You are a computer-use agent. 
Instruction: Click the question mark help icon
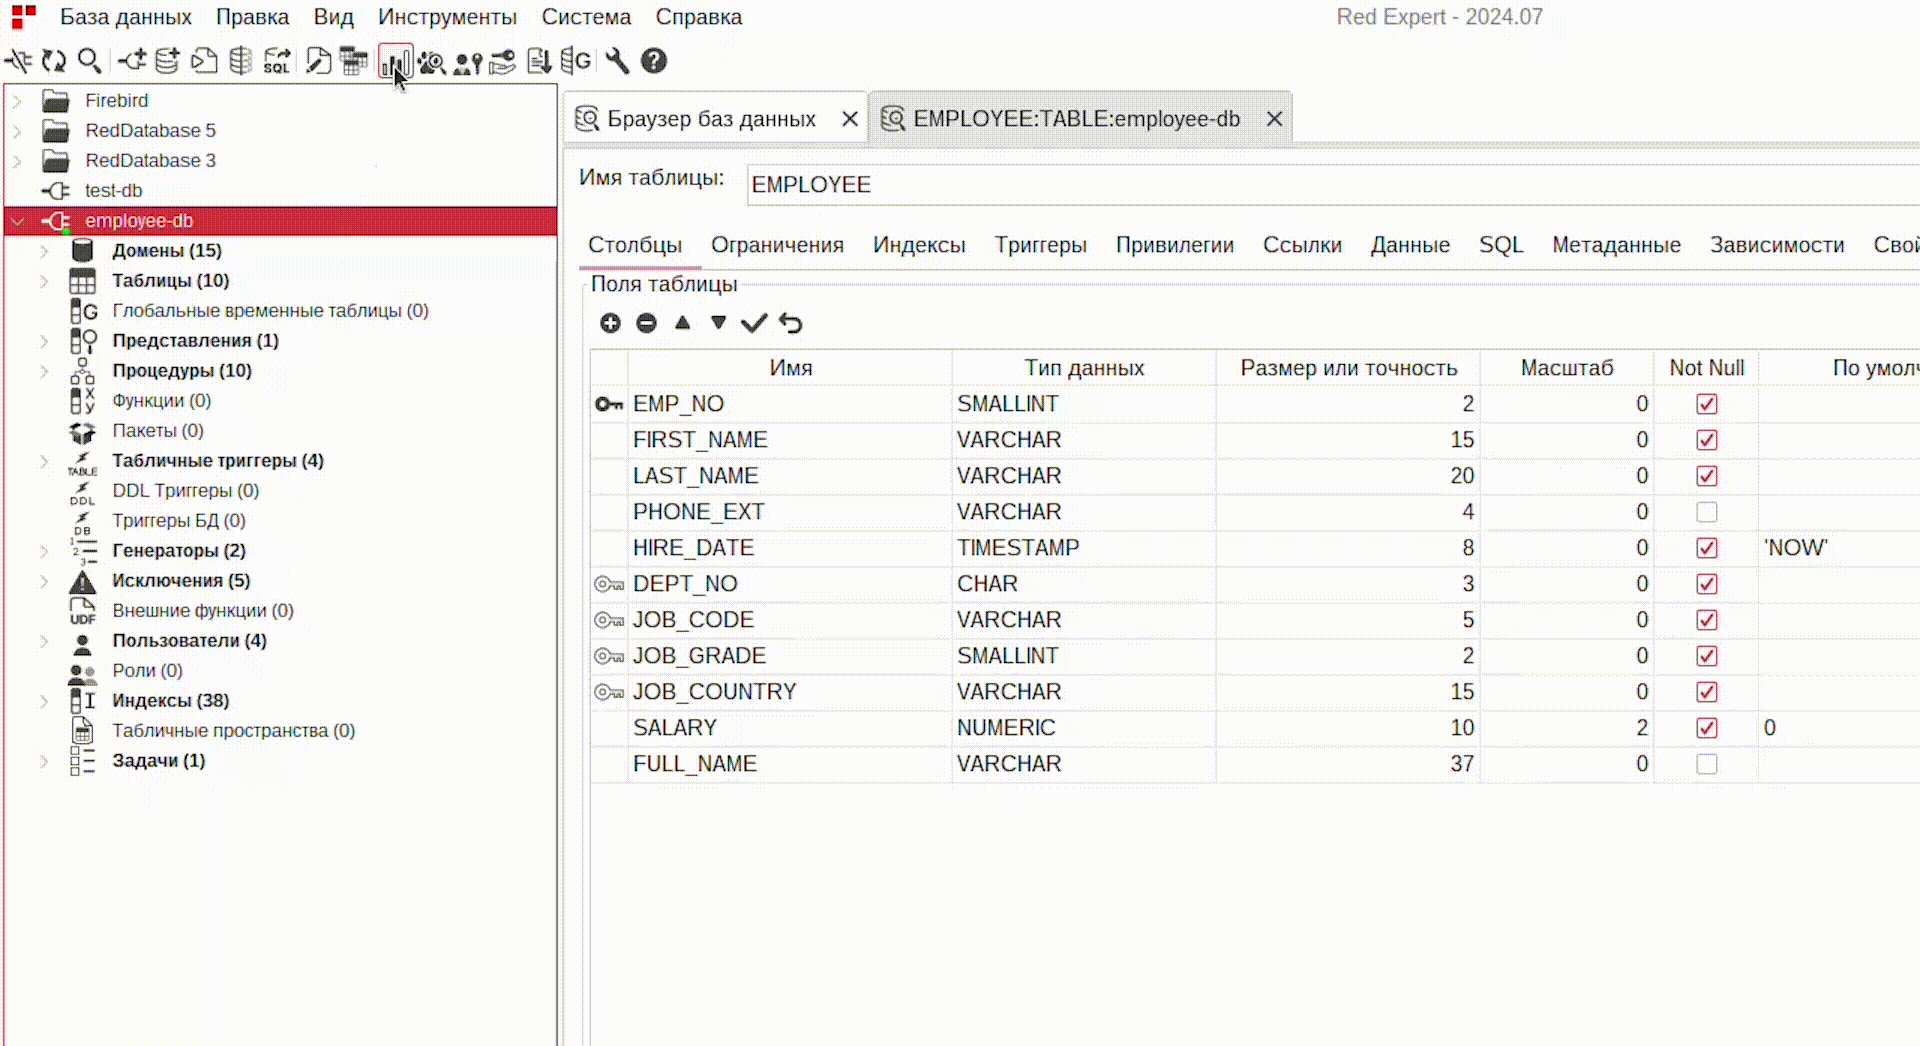(x=654, y=61)
